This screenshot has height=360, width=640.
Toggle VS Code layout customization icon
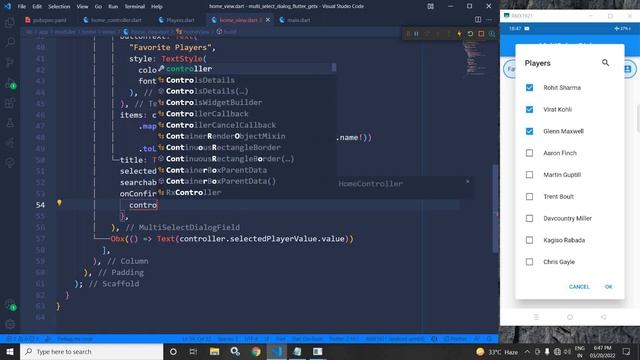click(431, 6)
